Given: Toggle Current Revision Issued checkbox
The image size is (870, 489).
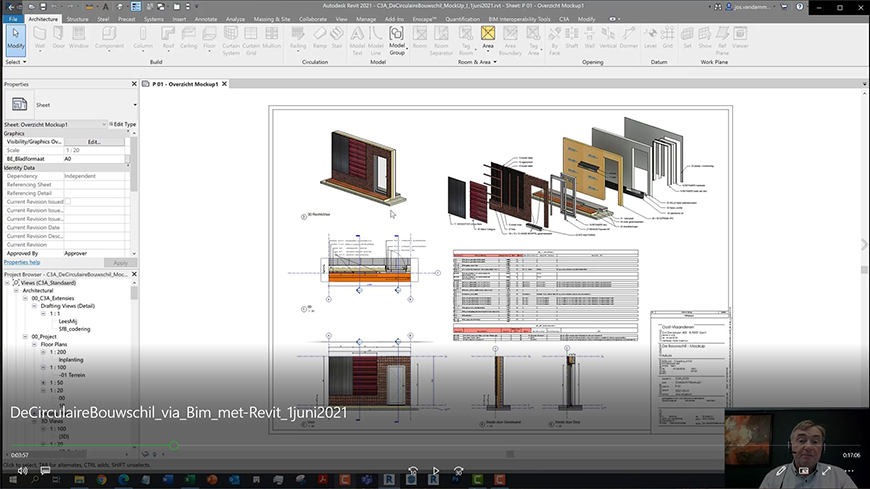Looking at the screenshot, I should tap(68, 201).
